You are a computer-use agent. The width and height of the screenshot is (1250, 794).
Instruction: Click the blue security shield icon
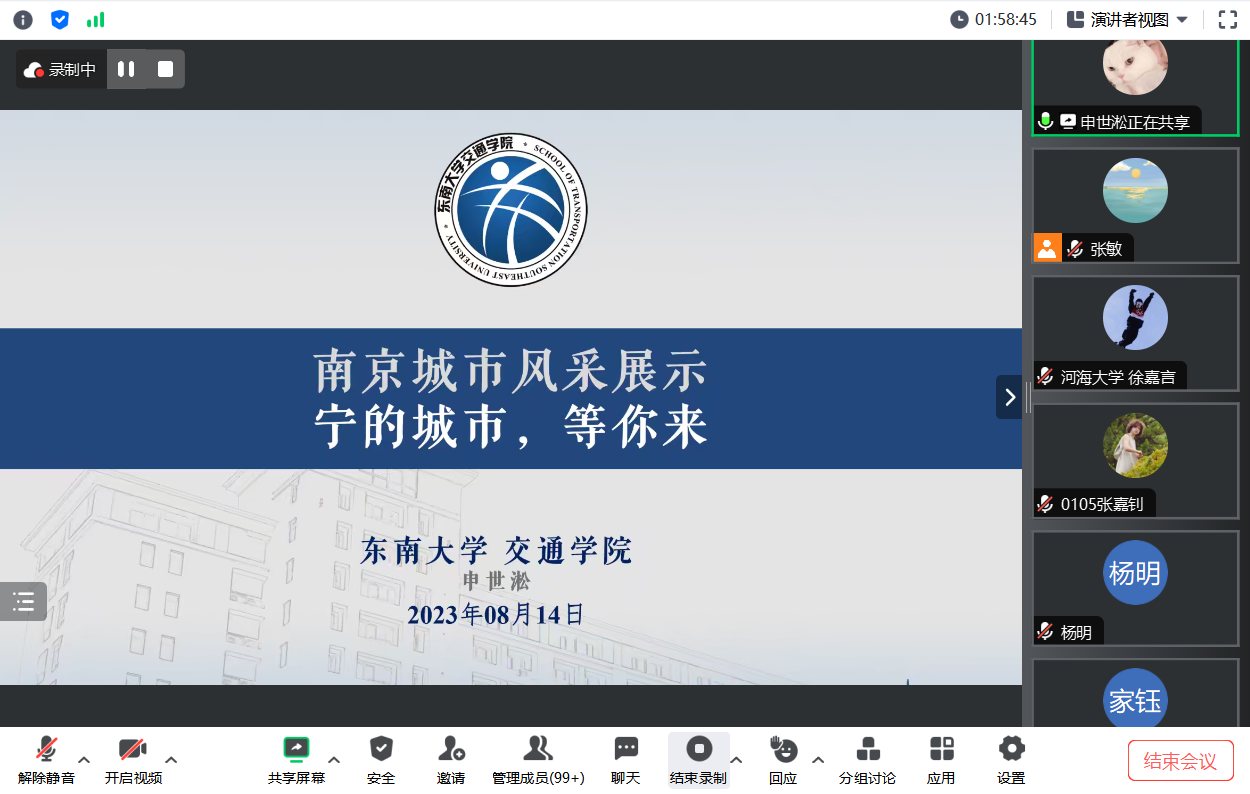[60, 19]
